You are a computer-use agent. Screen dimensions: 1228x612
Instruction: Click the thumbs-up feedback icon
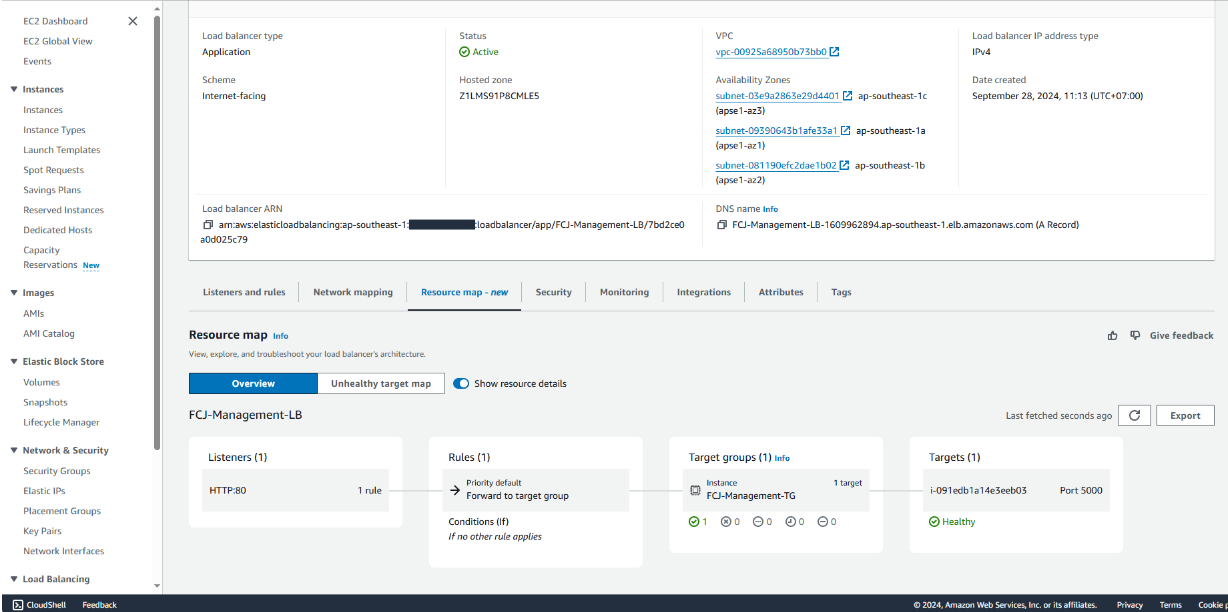1113,336
